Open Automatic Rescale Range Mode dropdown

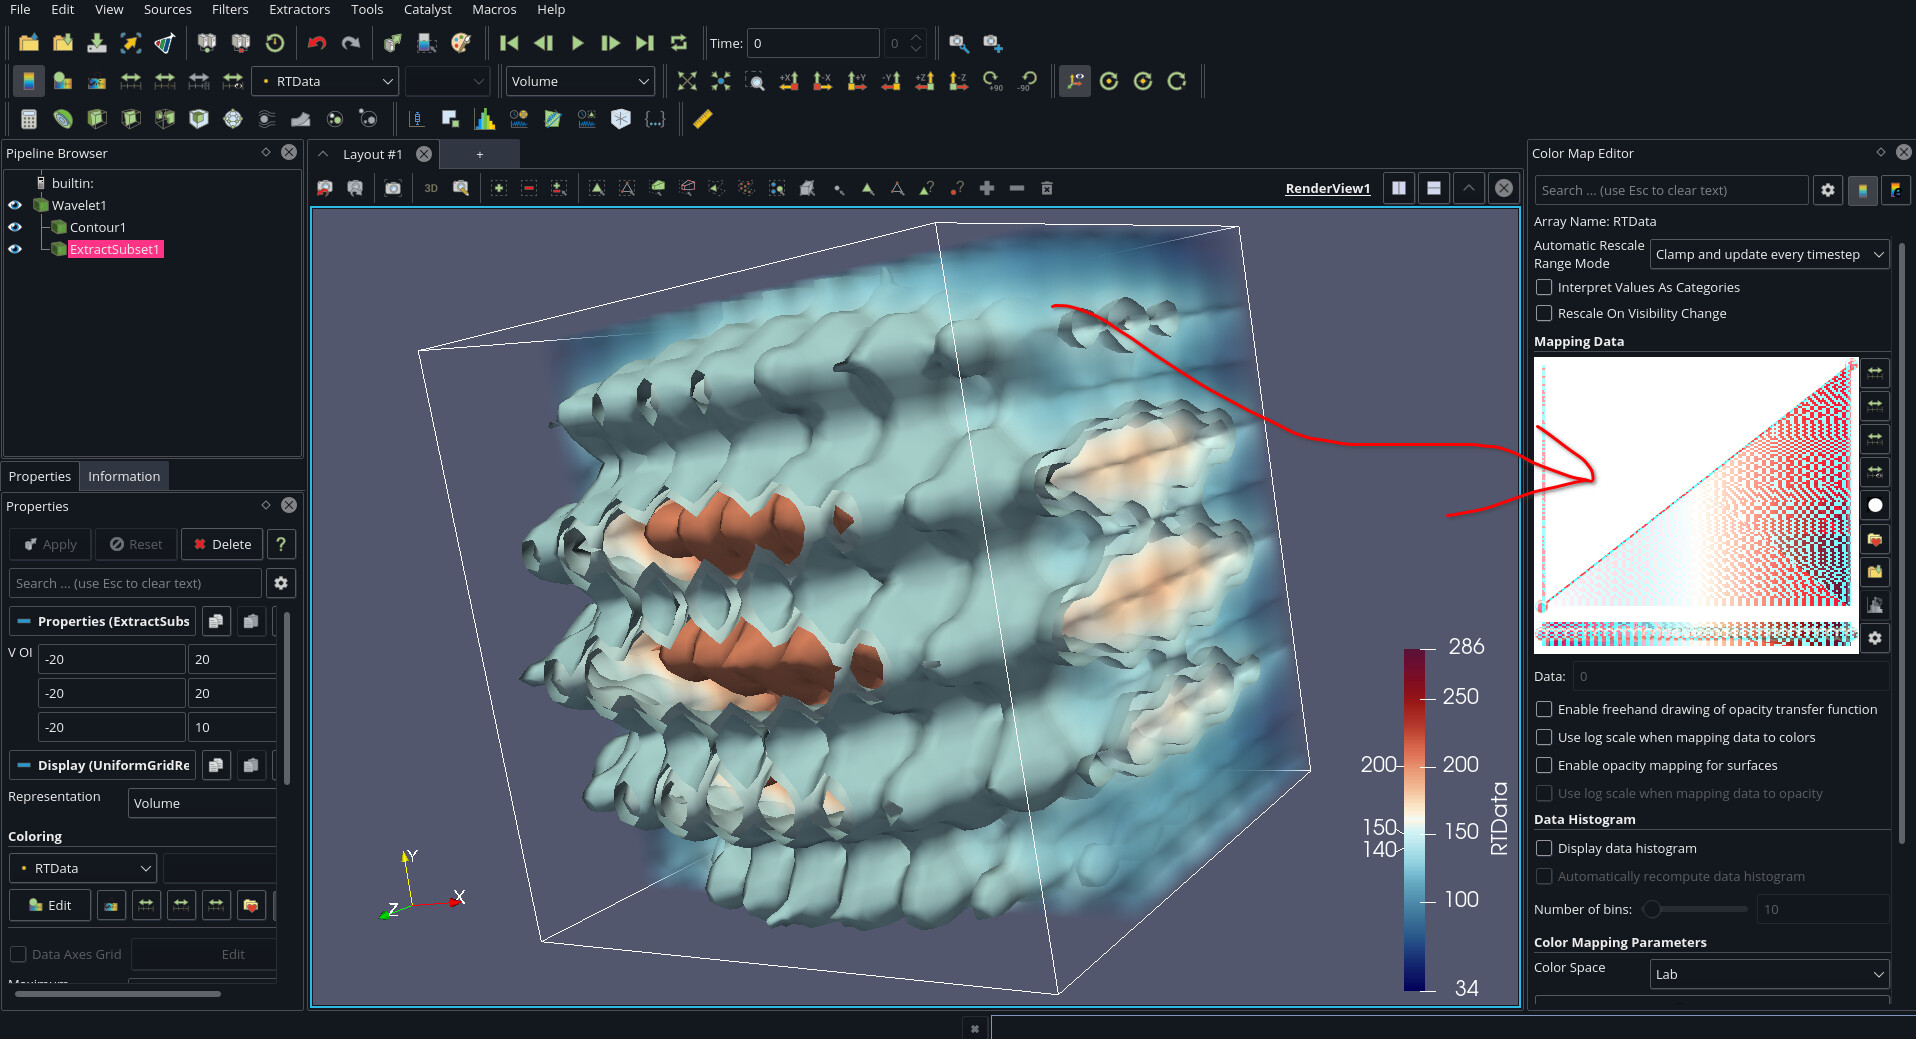(1769, 254)
